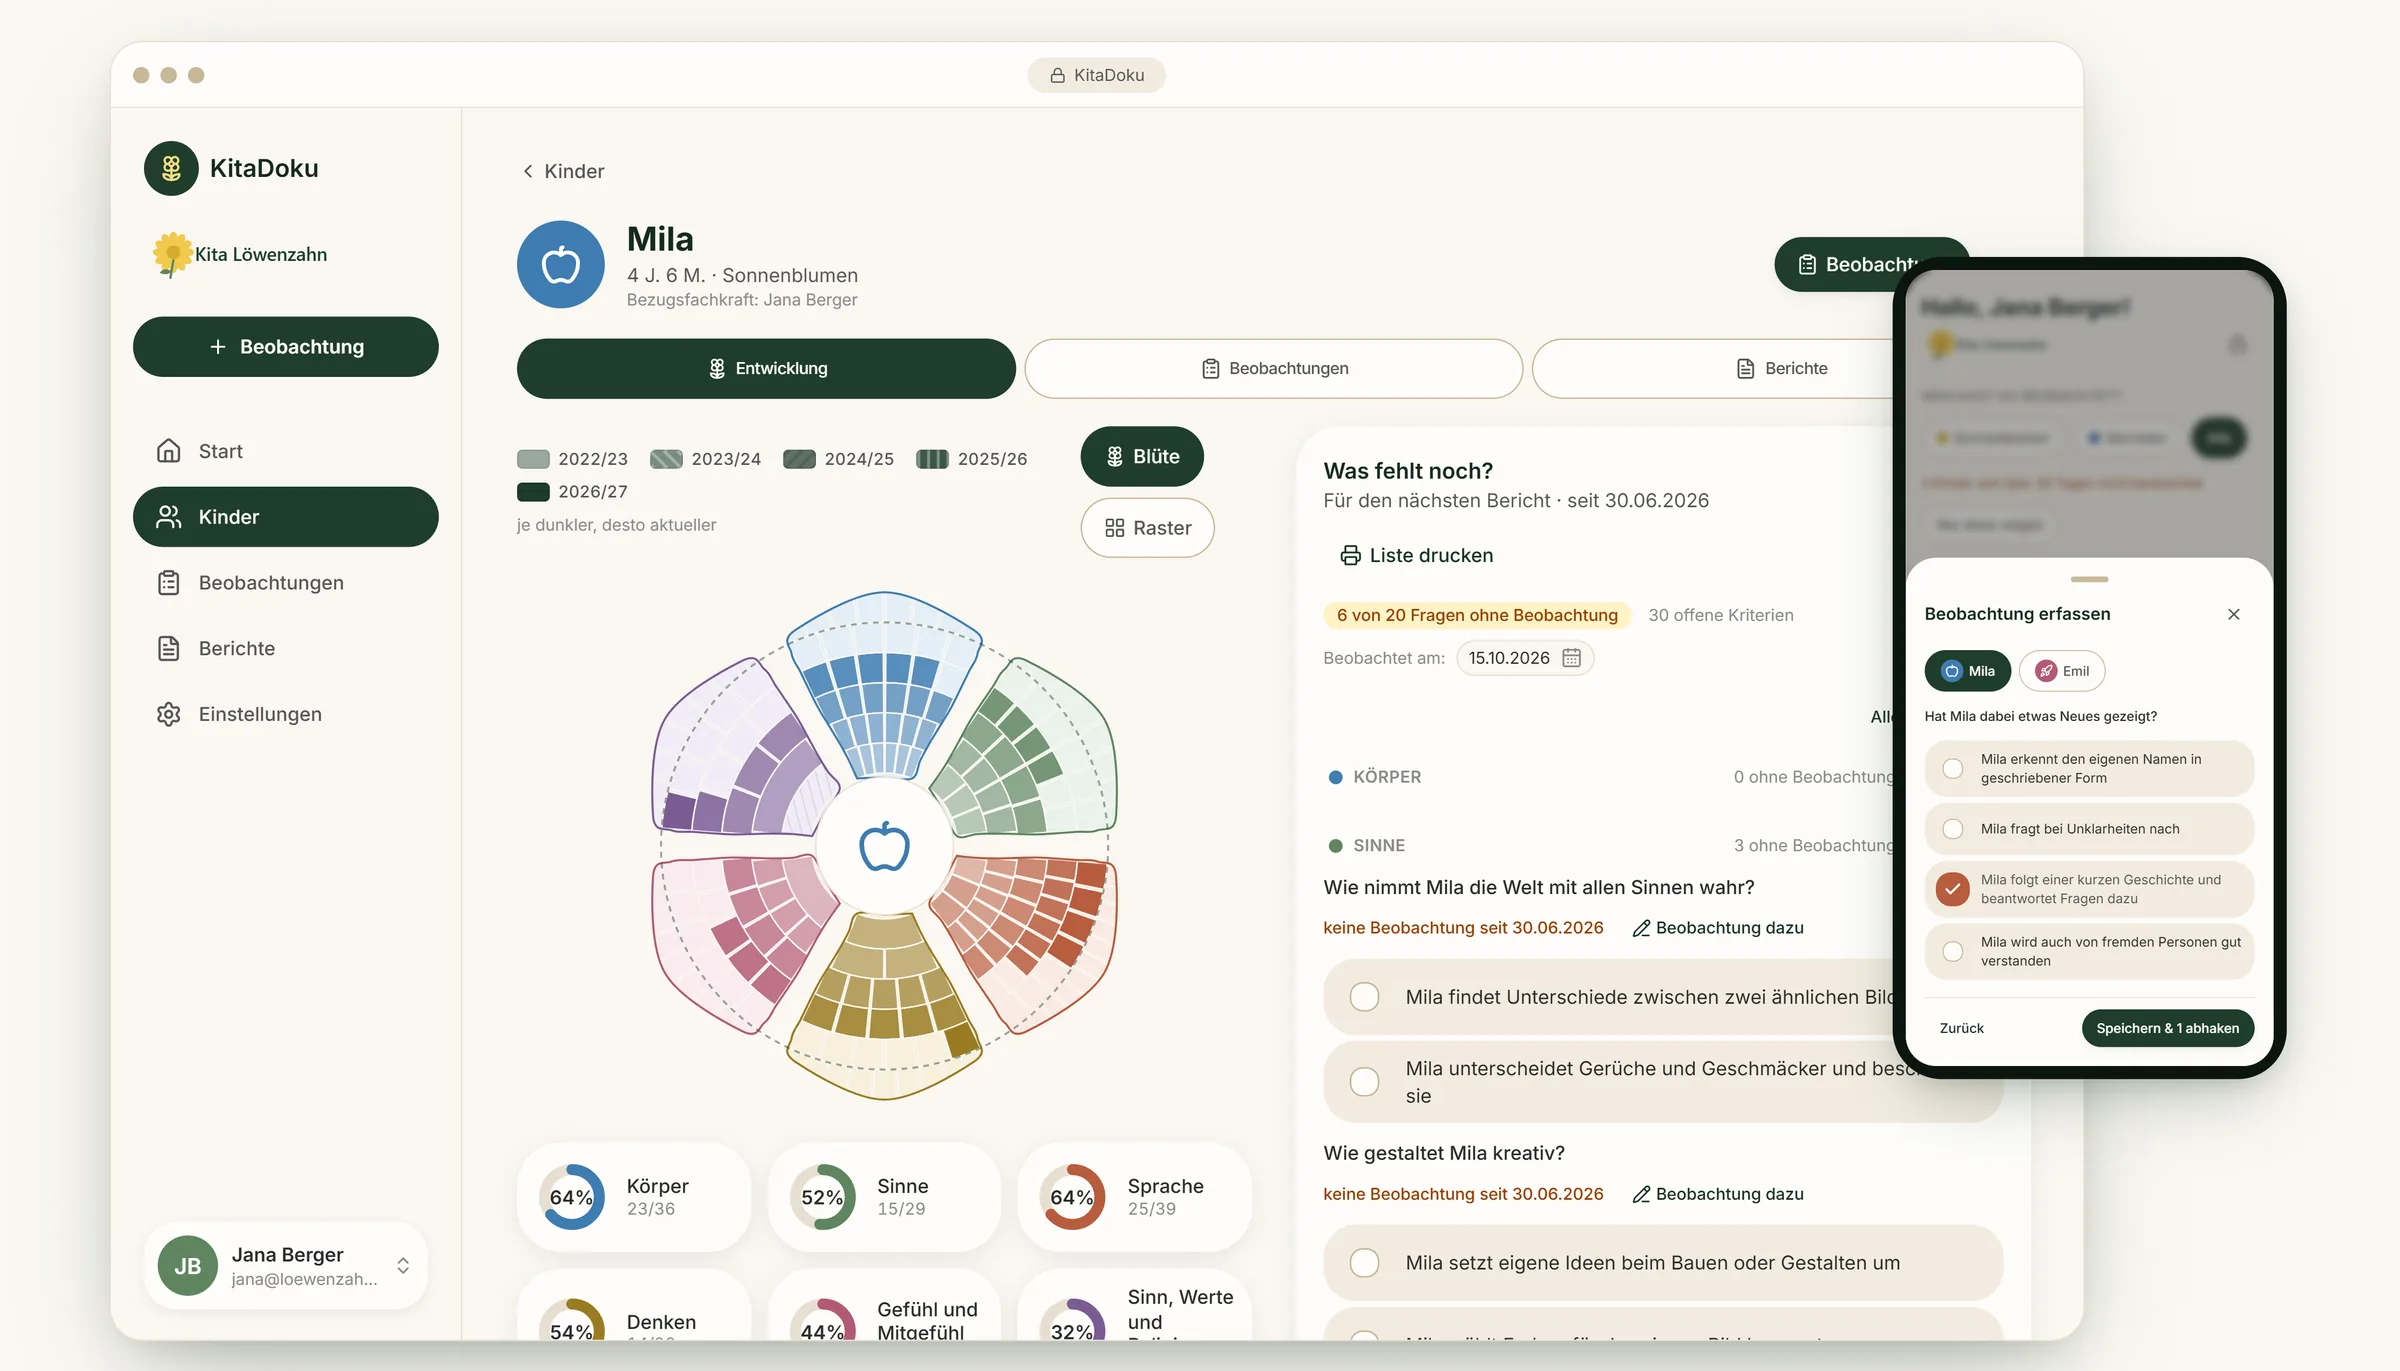Select the Raster view button

pyautogui.click(x=1148, y=528)
